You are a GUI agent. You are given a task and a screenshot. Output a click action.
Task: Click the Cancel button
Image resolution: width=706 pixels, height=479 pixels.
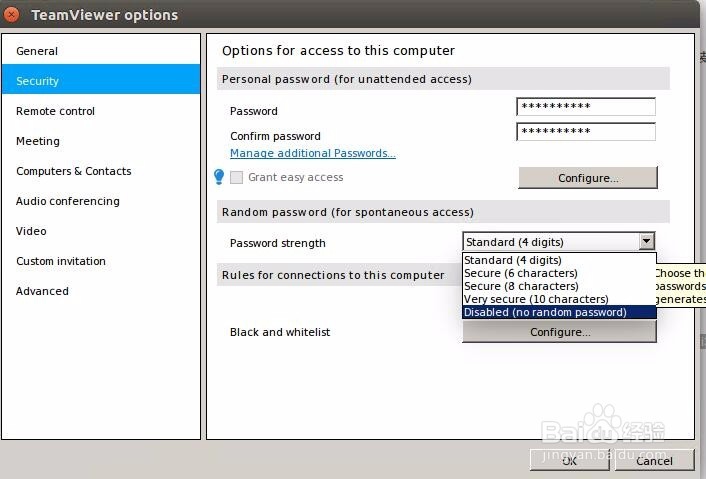point(654,461)
